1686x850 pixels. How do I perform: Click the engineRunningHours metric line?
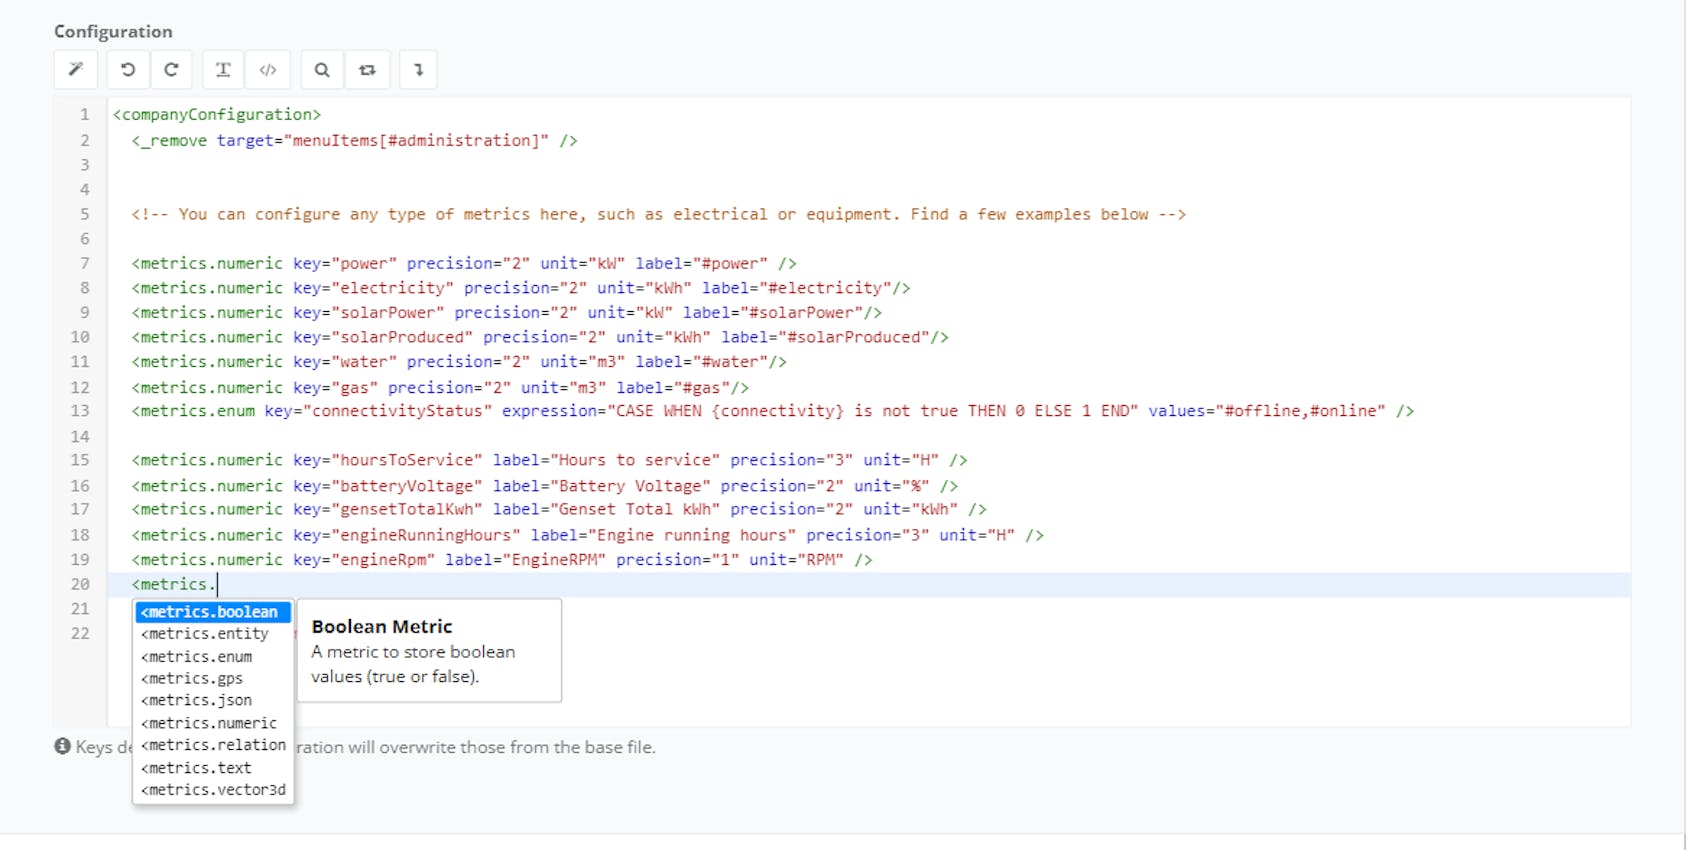[587, 535]
